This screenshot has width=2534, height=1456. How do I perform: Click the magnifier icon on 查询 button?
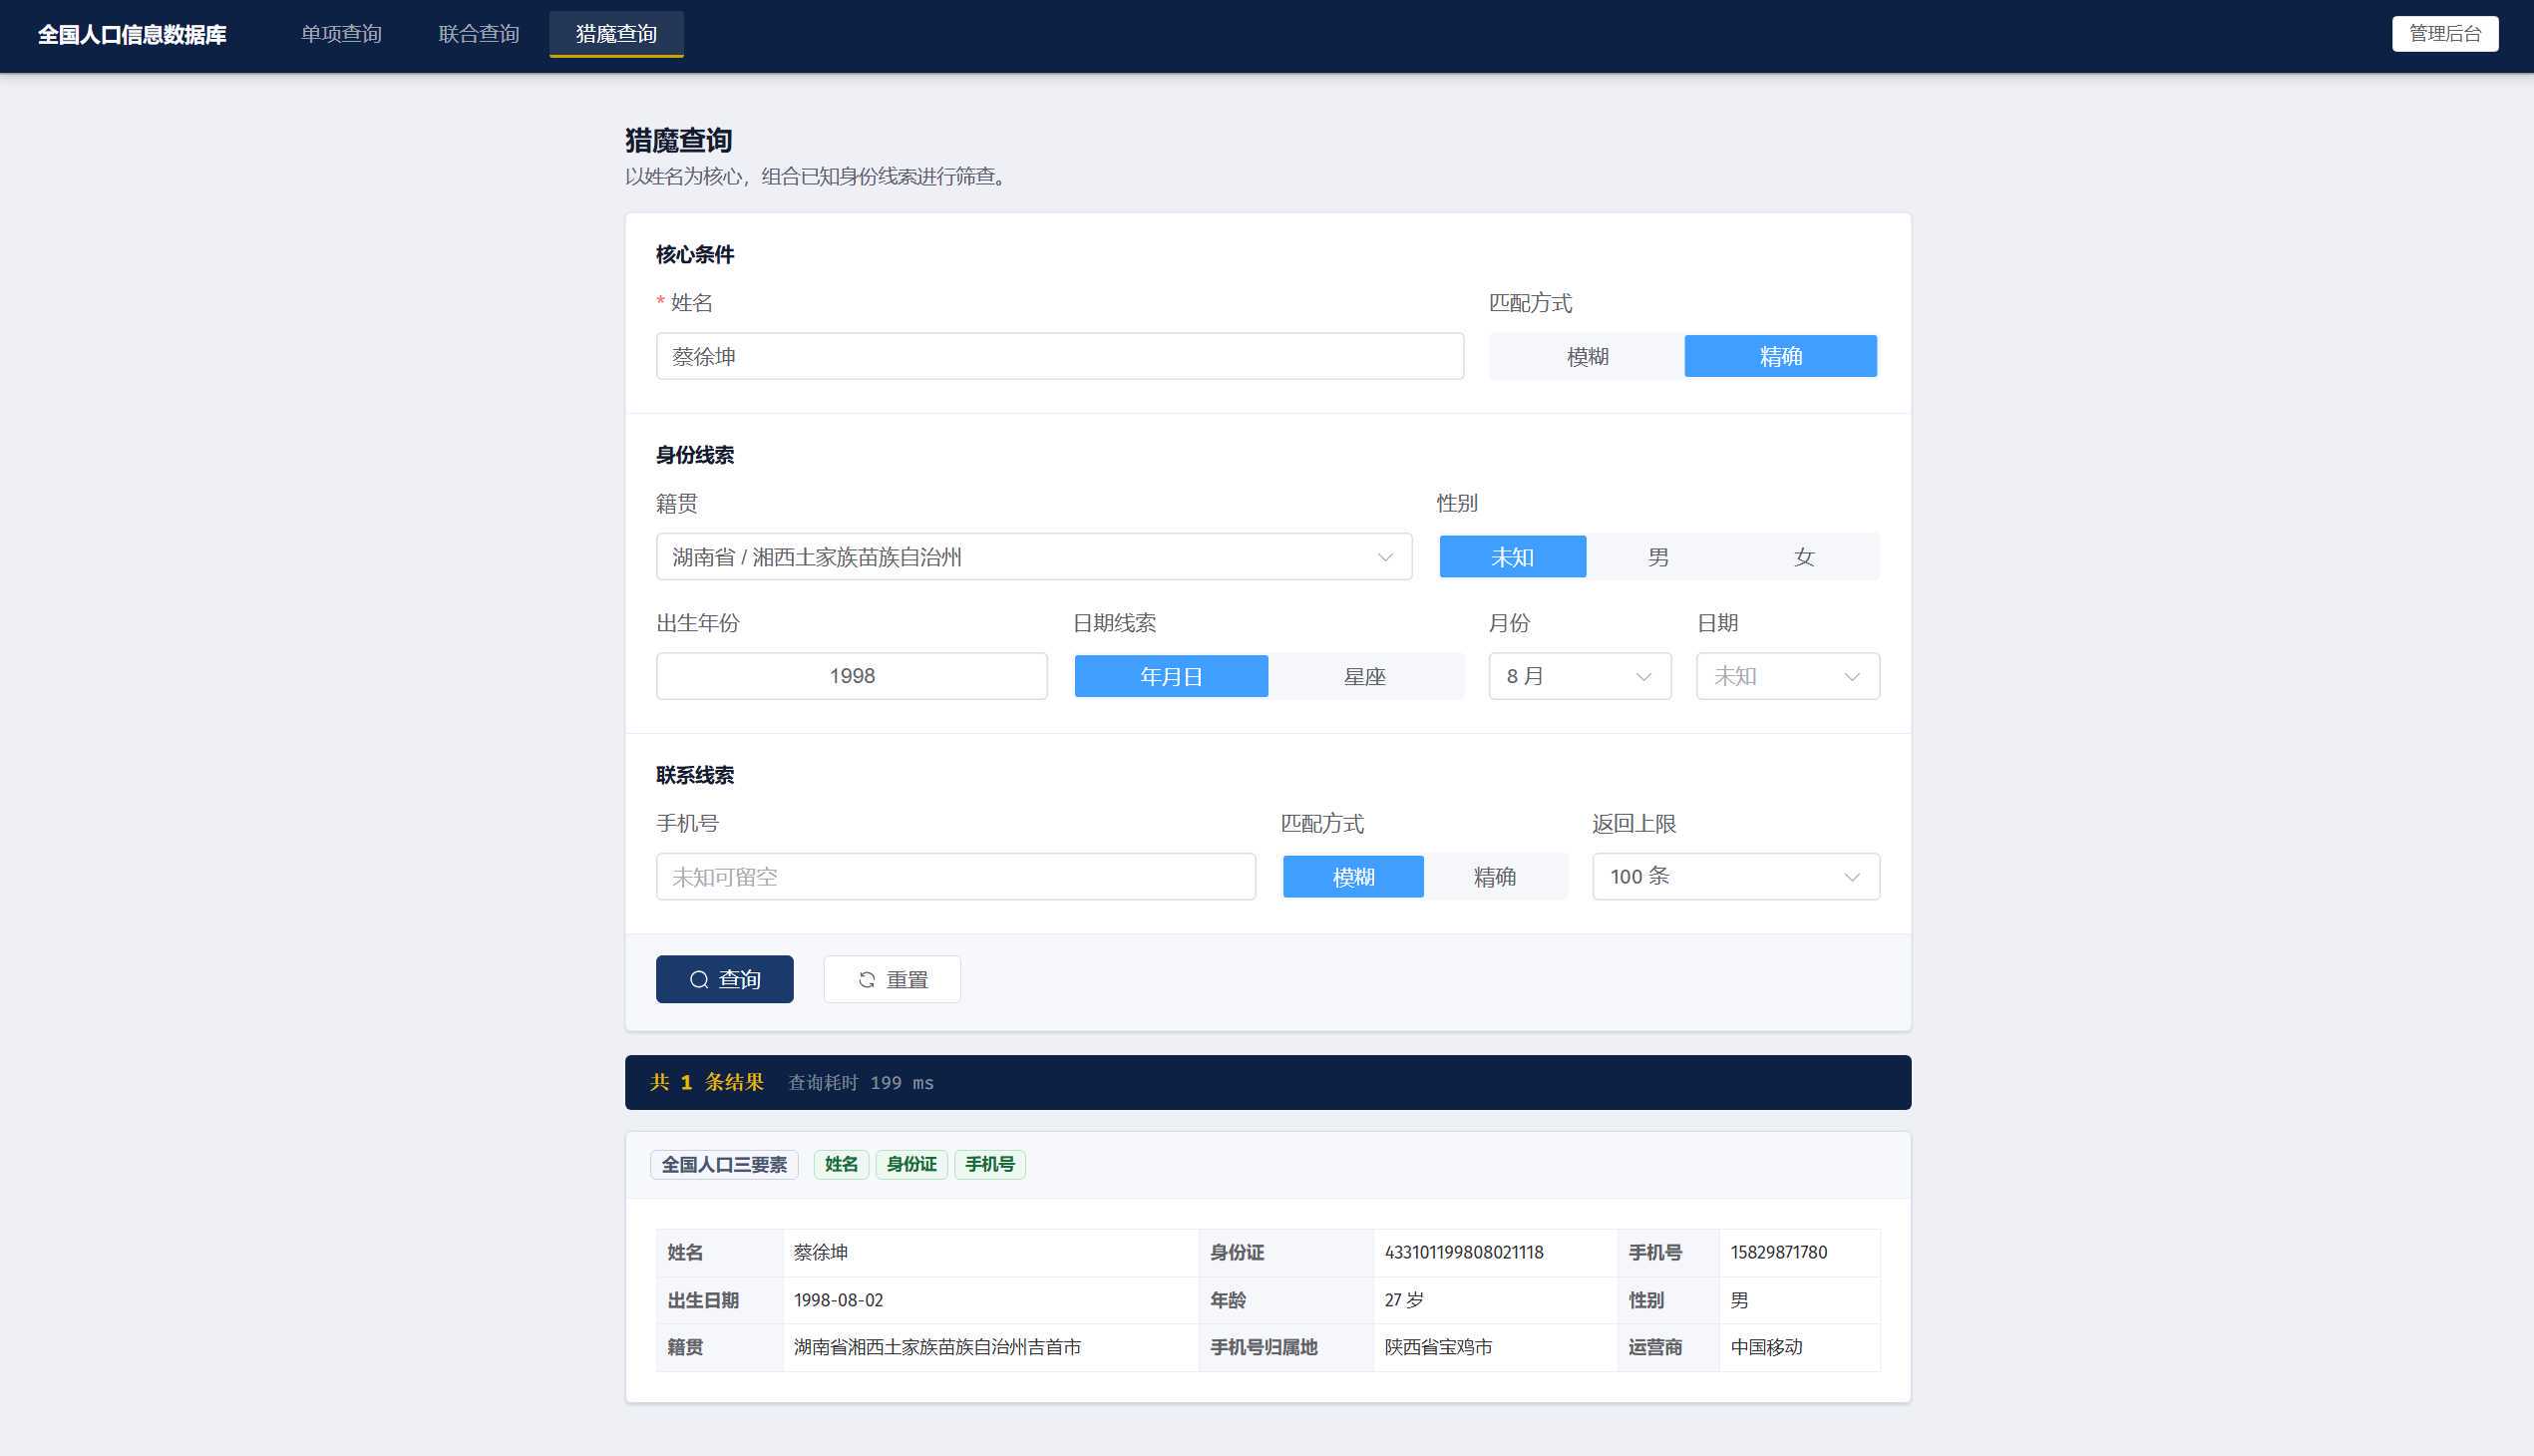[x=699, y=980]
